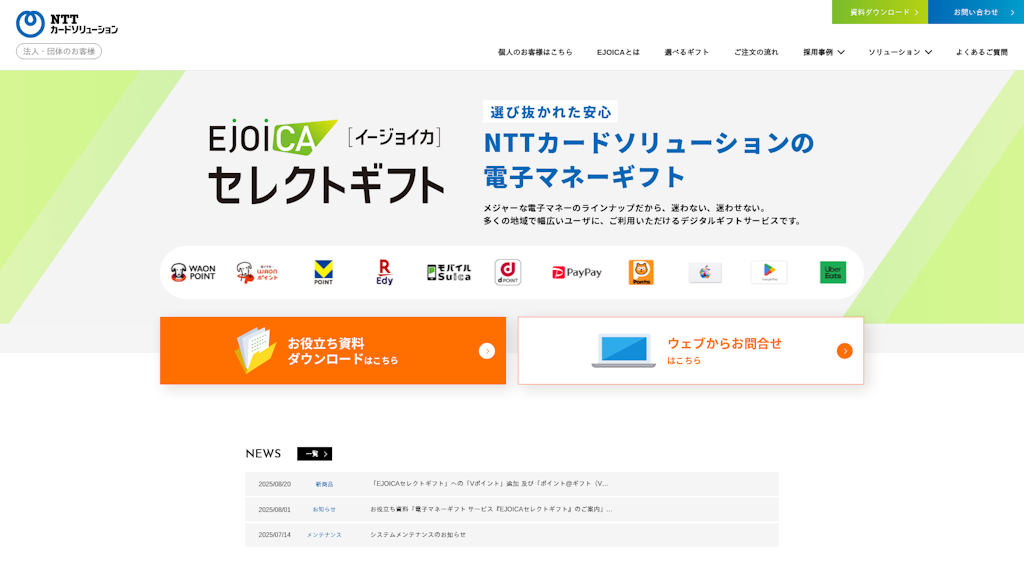
Task: Open news item about お役立ち資料
Action: (x=491, y=509)
